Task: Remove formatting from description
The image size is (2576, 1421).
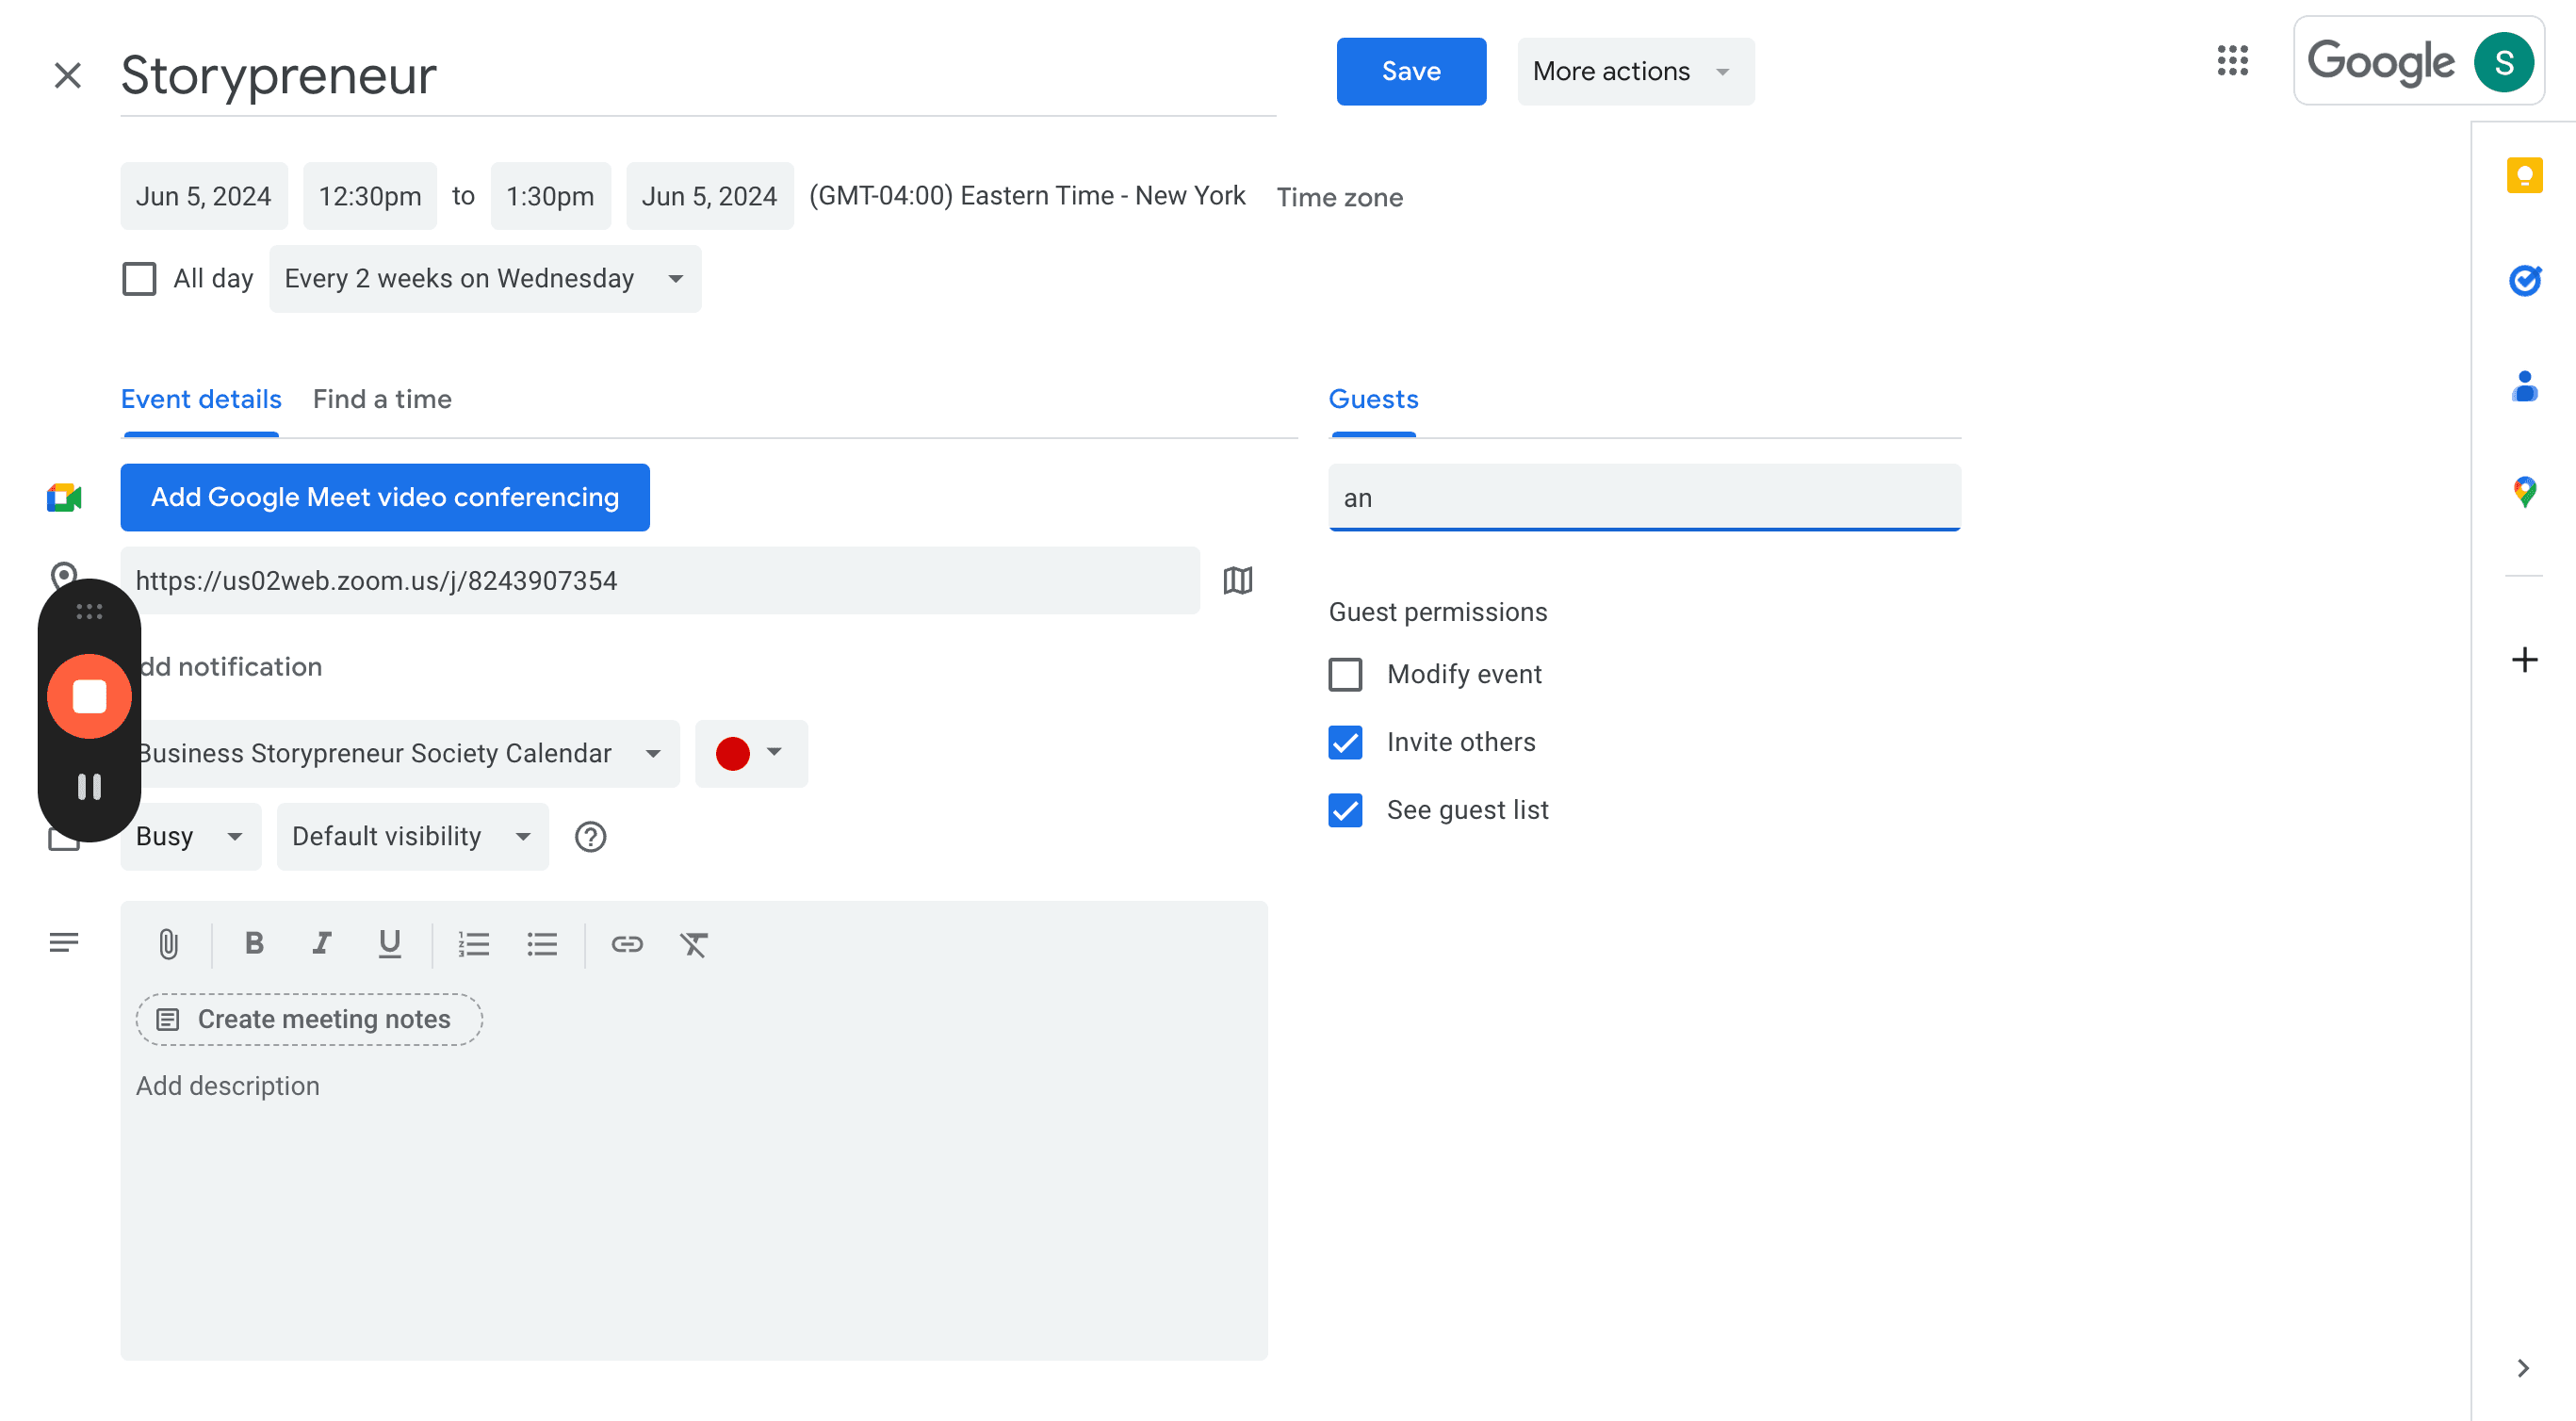Action: (x=694, y=943)
